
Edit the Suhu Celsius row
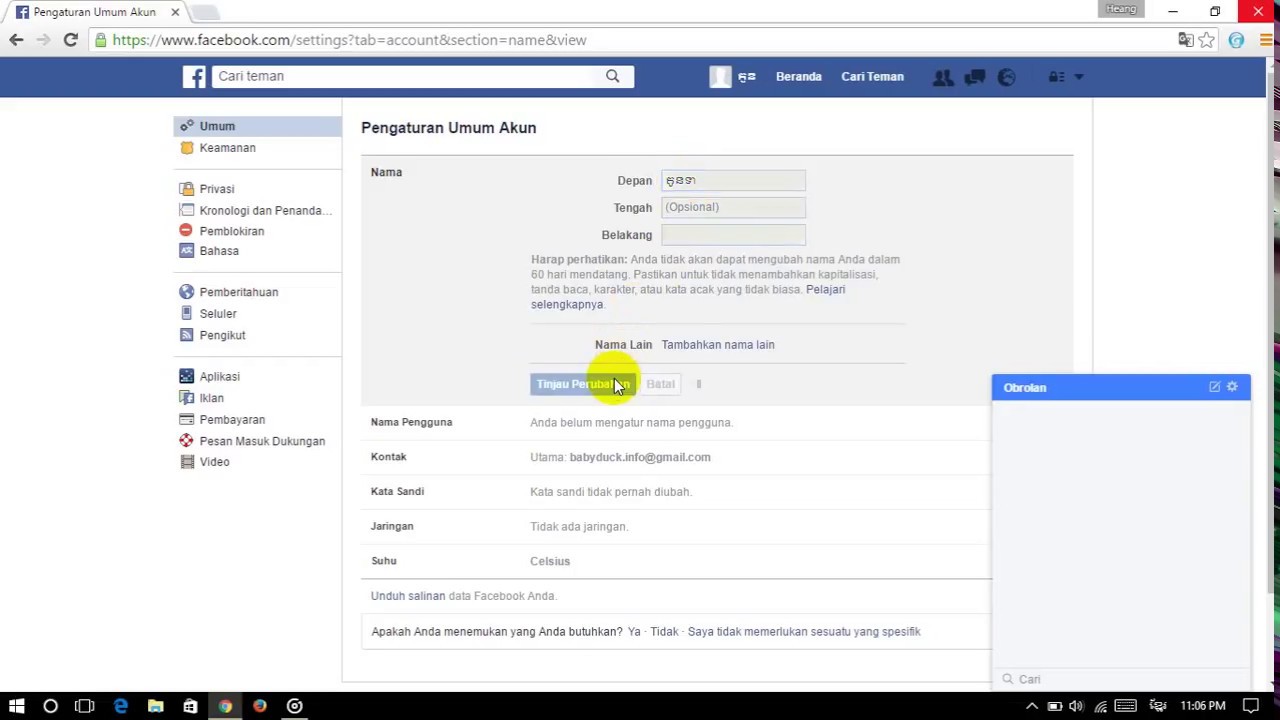point(676,561)
